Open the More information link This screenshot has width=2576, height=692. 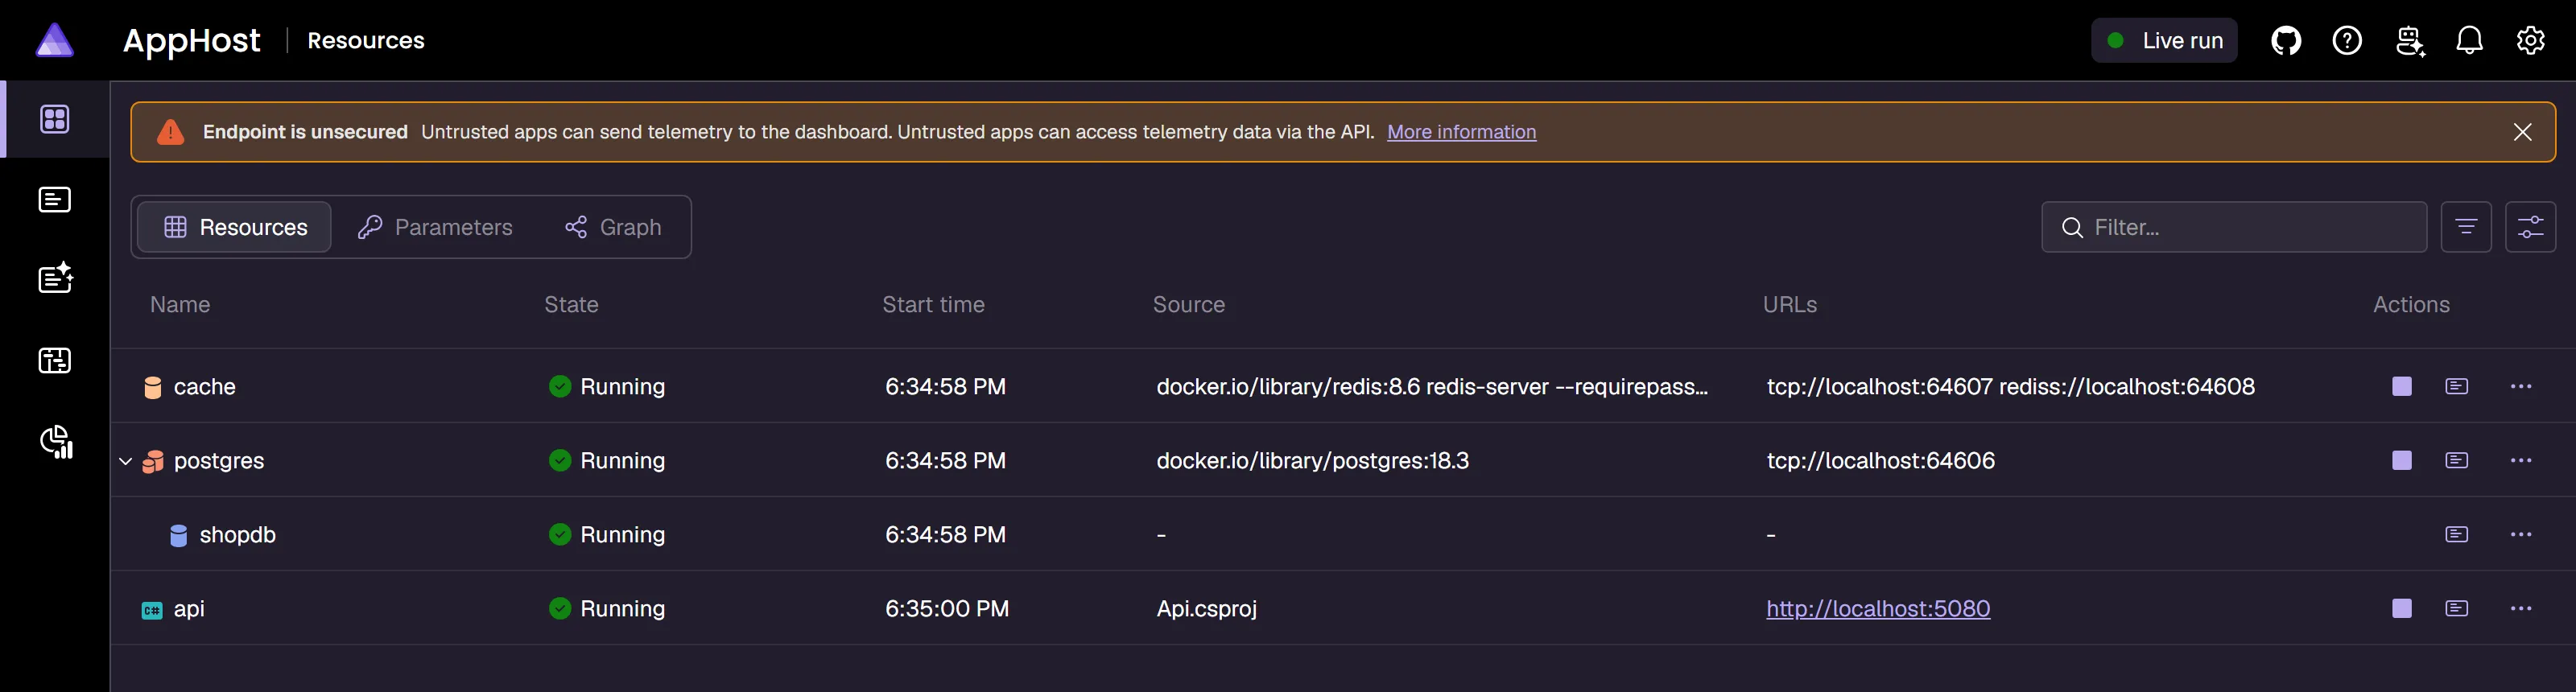[1461, 132]
